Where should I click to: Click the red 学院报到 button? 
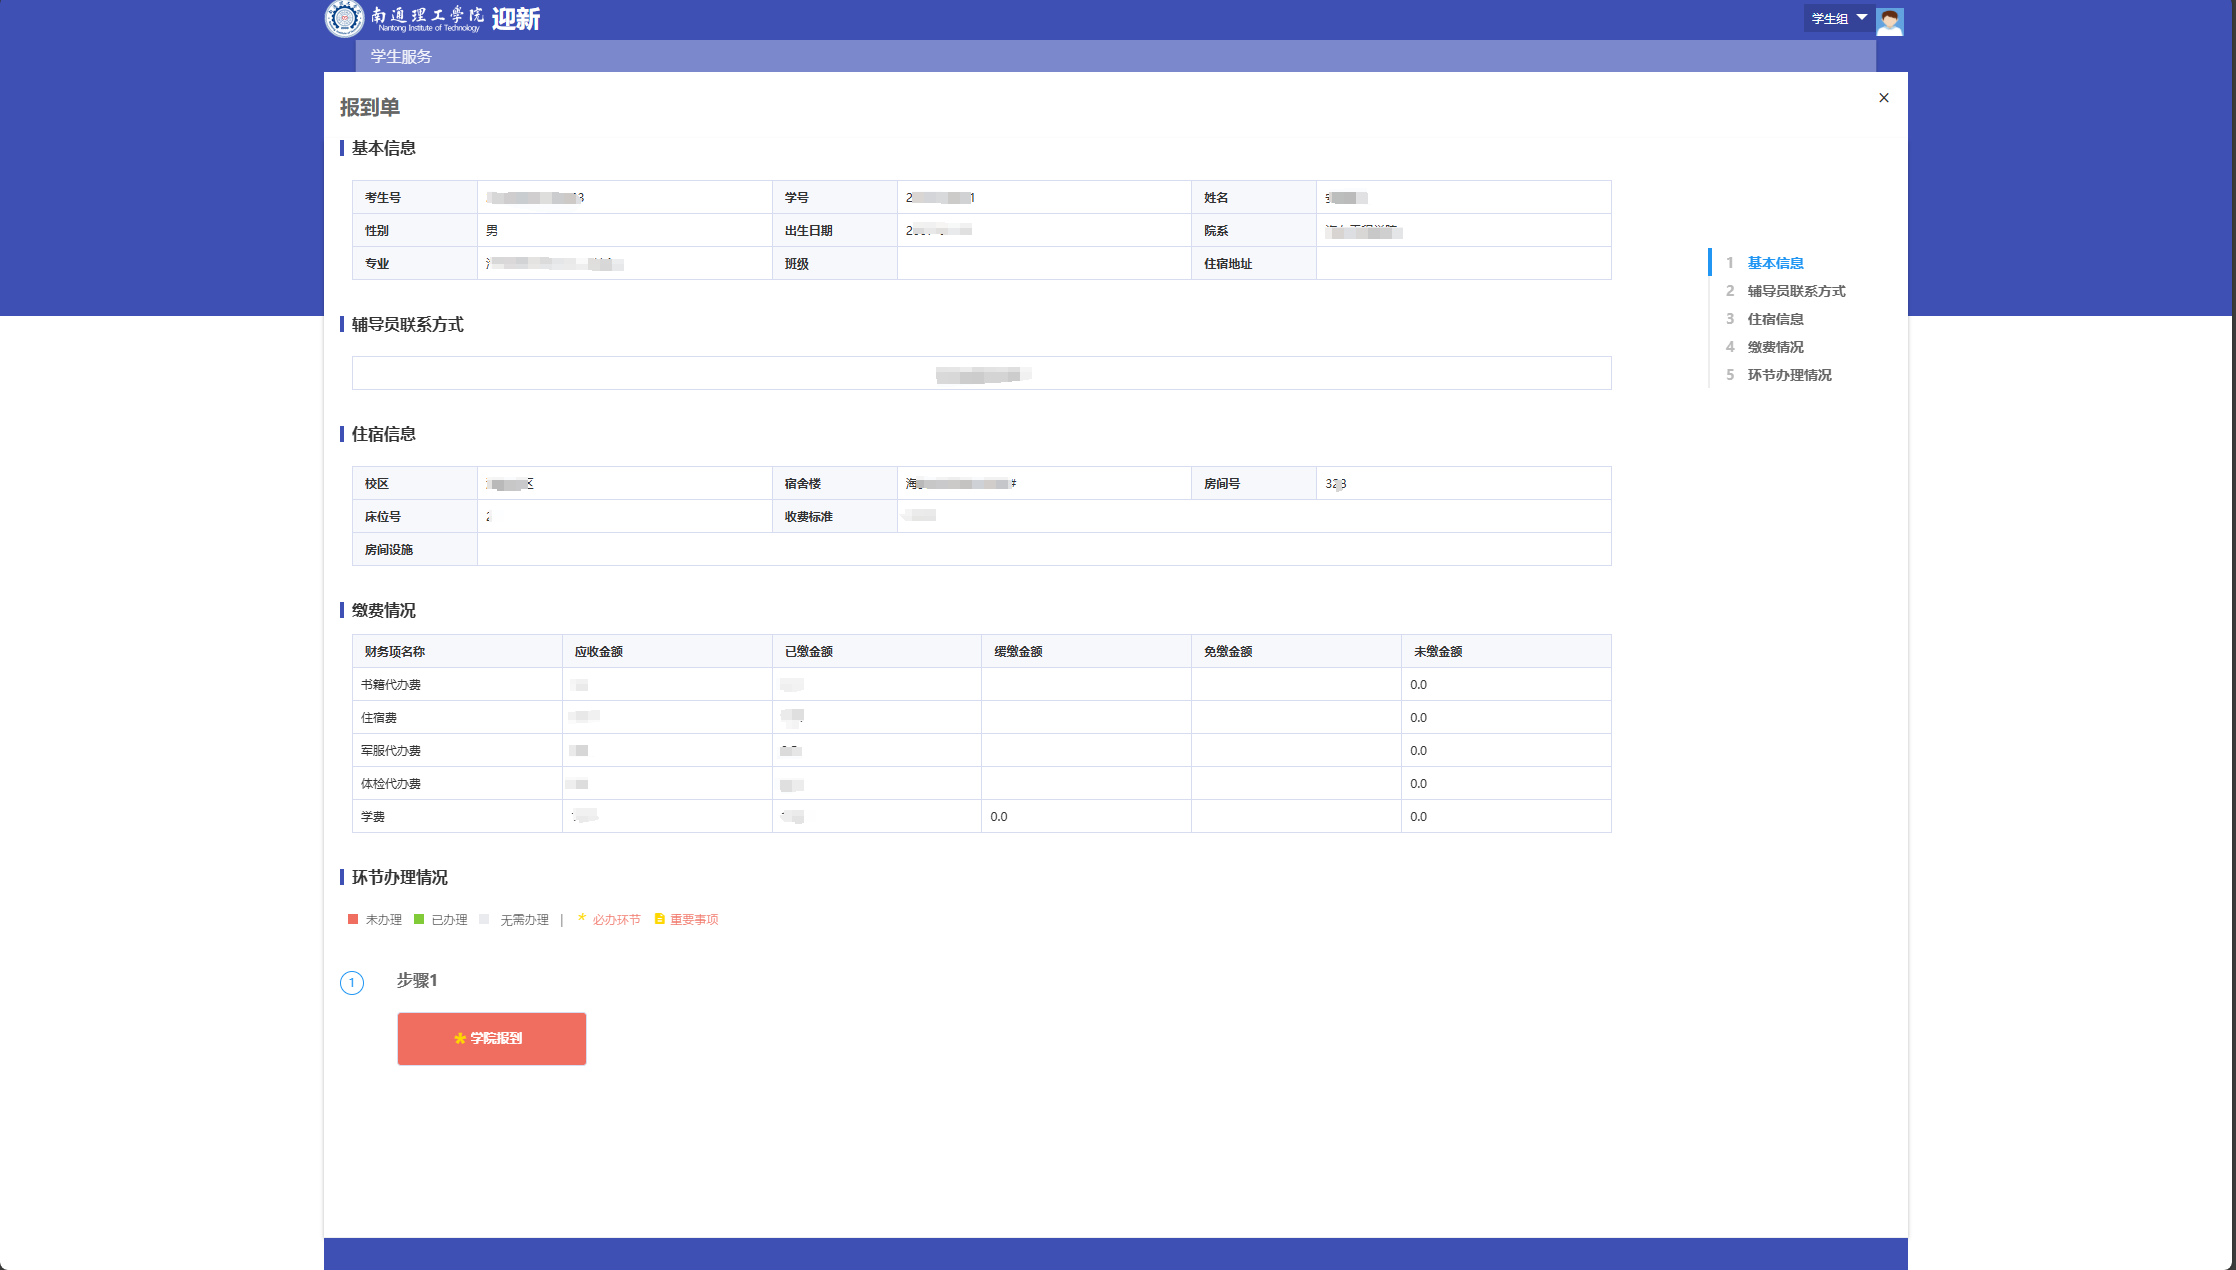tap(492, 1038)
